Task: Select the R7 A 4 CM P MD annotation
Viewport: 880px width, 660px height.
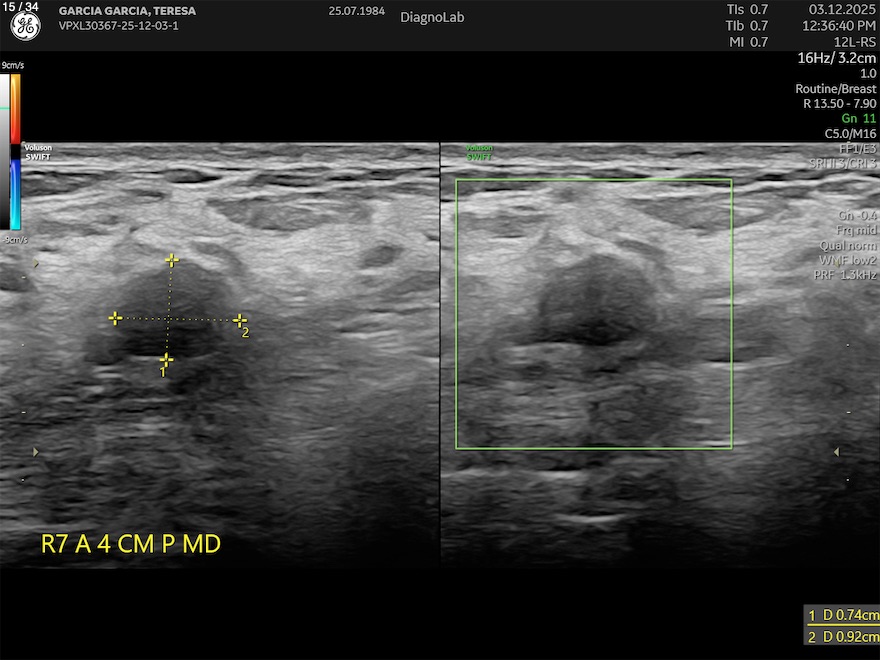Action: (x=130, y=544)
